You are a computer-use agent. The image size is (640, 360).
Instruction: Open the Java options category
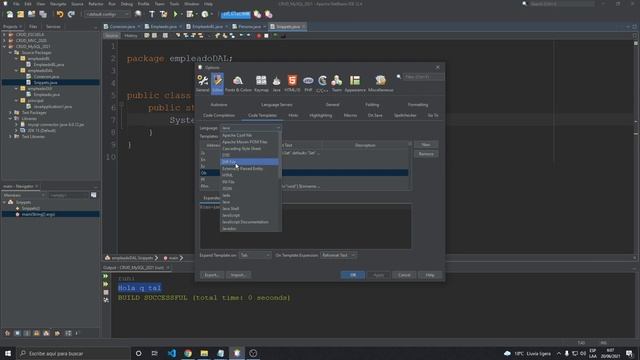tap(276, 84)
